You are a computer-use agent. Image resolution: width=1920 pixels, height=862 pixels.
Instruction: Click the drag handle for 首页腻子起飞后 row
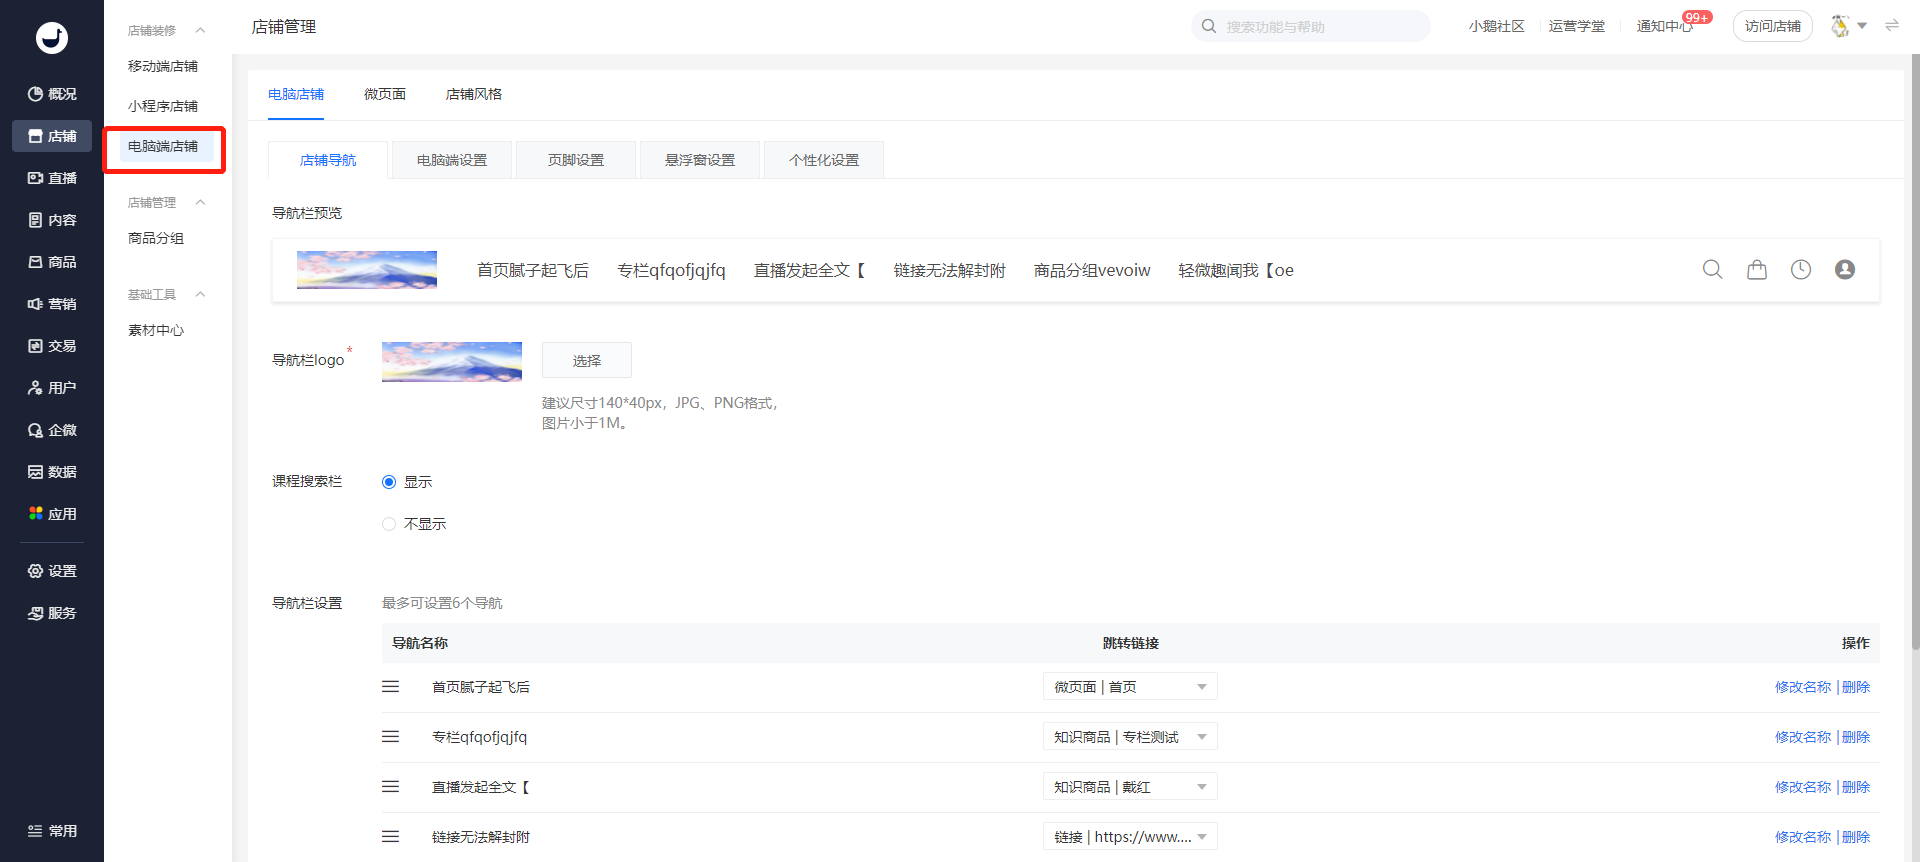390,687
